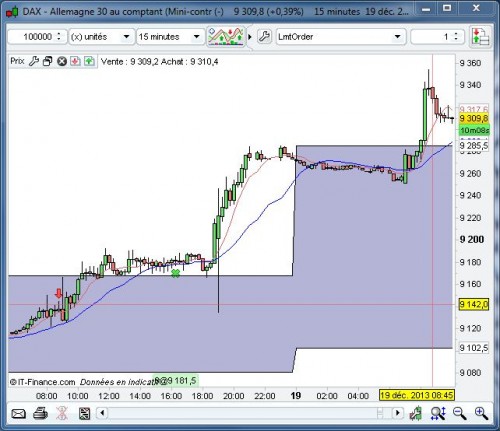
Task: Click the scrollbar right arrow below chart
Action: [397, 413]
